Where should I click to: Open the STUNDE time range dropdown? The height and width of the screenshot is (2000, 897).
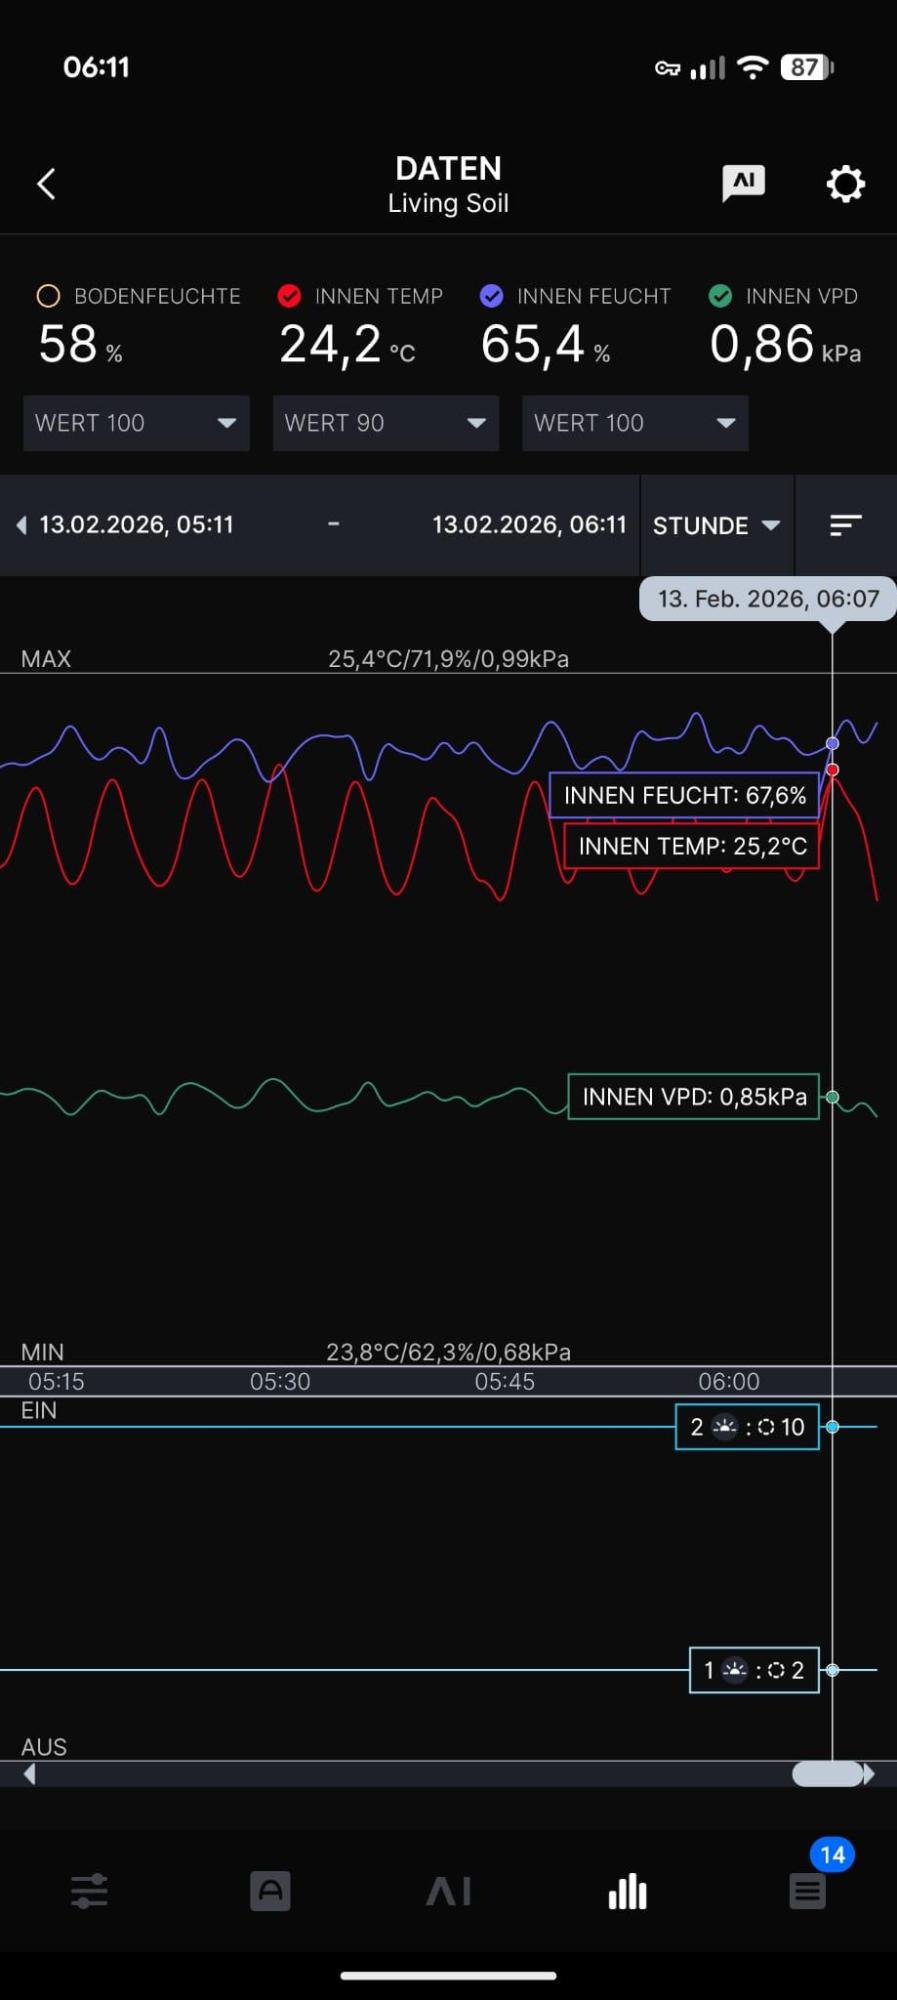click(x=716, y=525)
